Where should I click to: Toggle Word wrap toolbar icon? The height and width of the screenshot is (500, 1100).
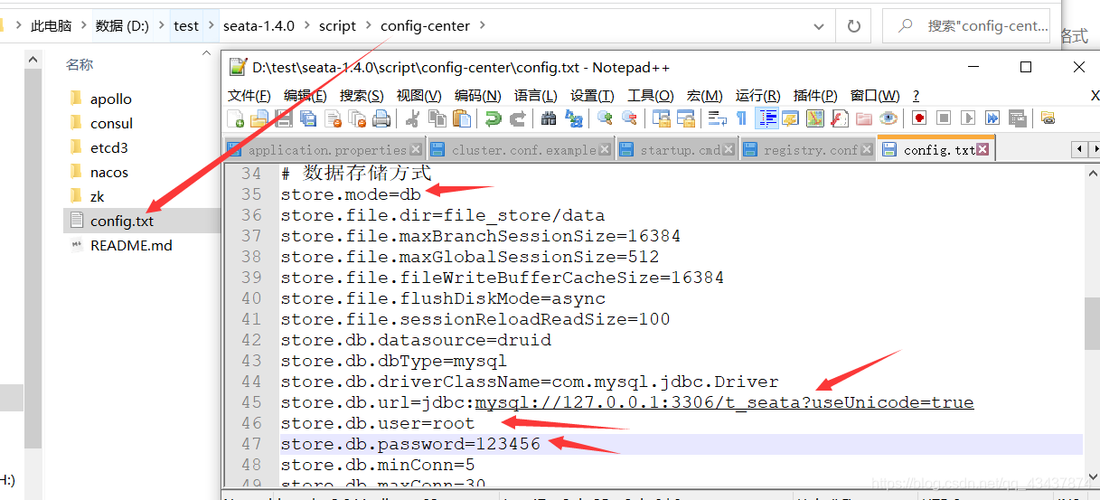(717, 119)
